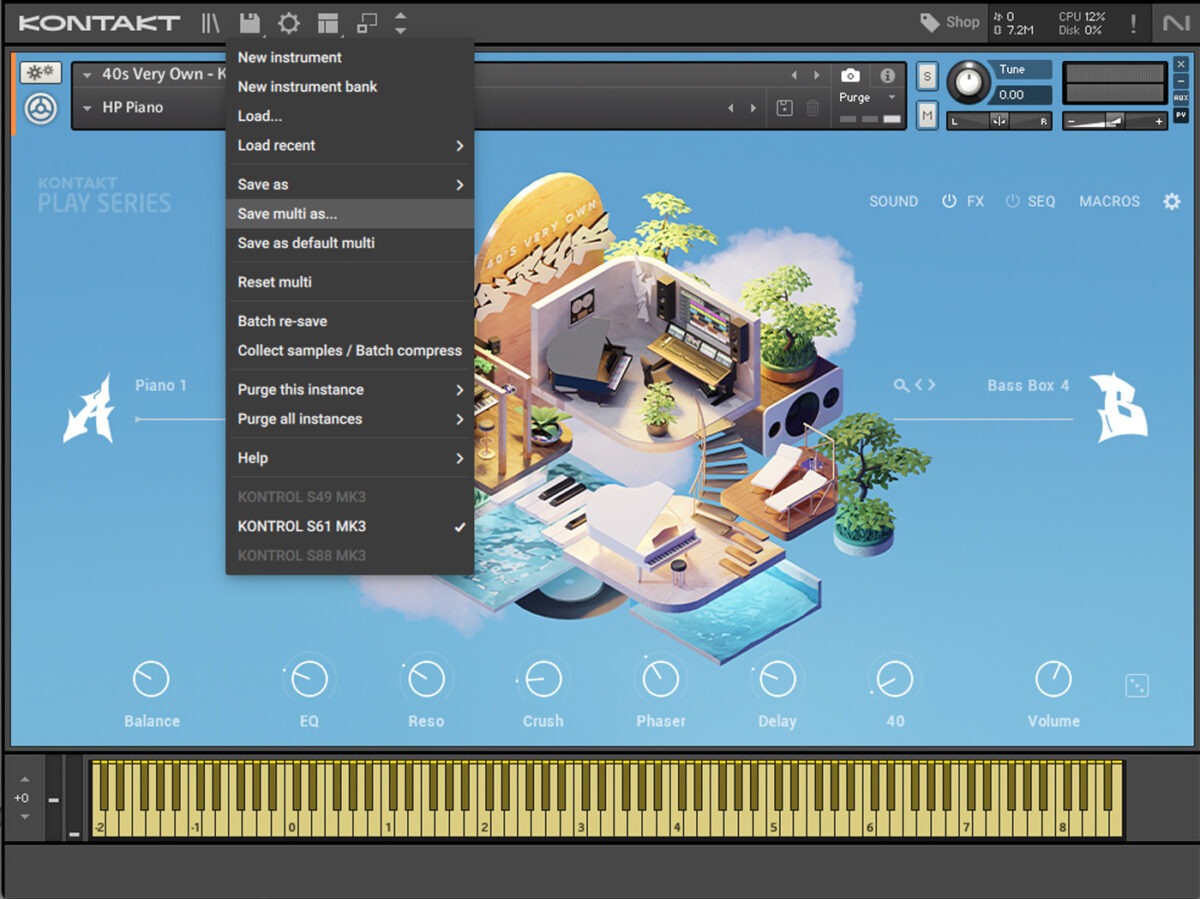Choose Save as default multi

(x=350, y=243)
